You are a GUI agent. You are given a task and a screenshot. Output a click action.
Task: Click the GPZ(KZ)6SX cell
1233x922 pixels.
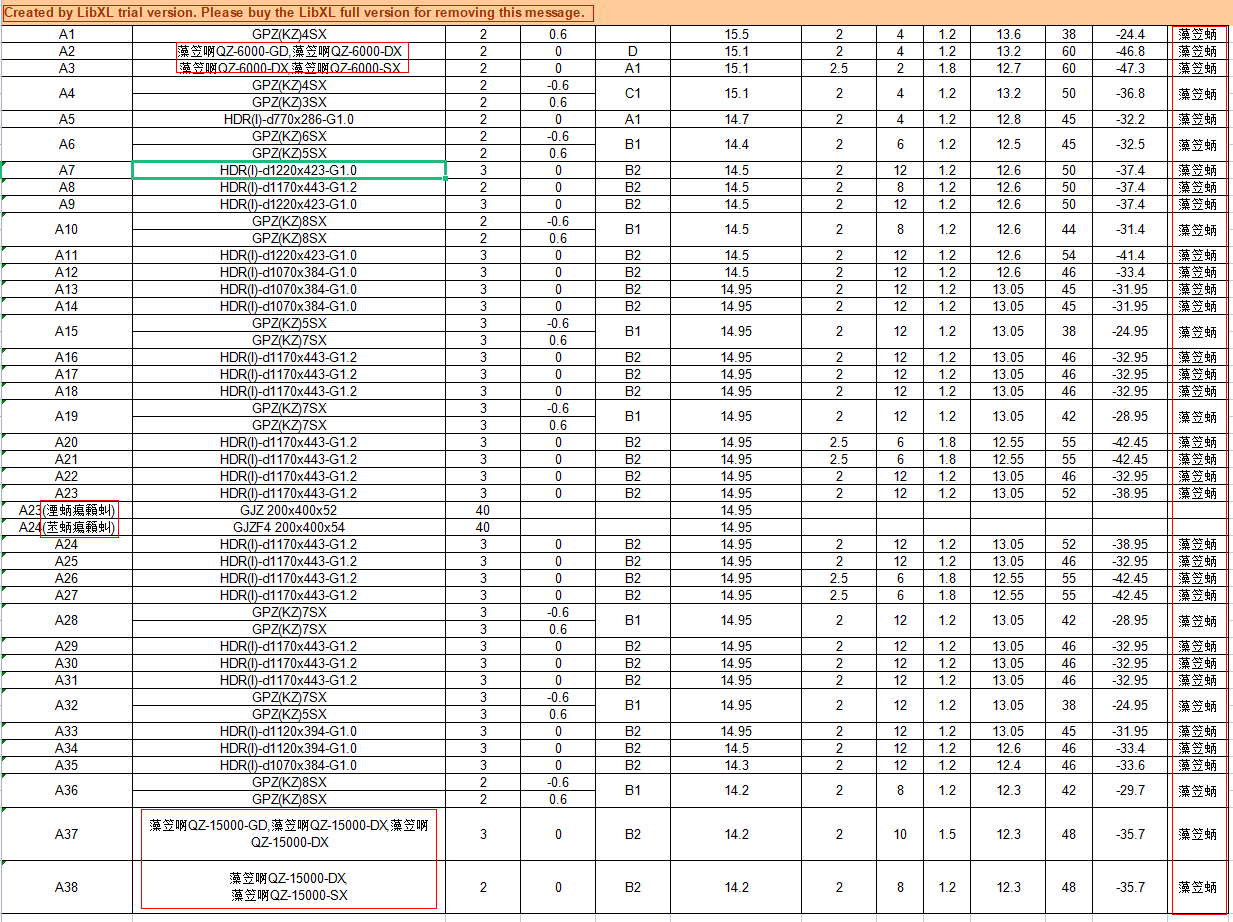point(288,136)
